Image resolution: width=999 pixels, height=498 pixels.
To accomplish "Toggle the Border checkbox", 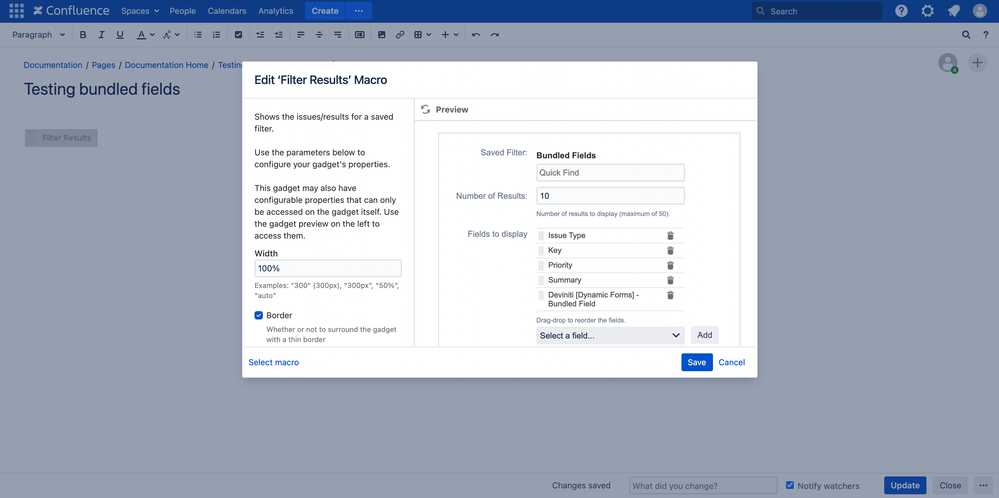I will 259,315.
